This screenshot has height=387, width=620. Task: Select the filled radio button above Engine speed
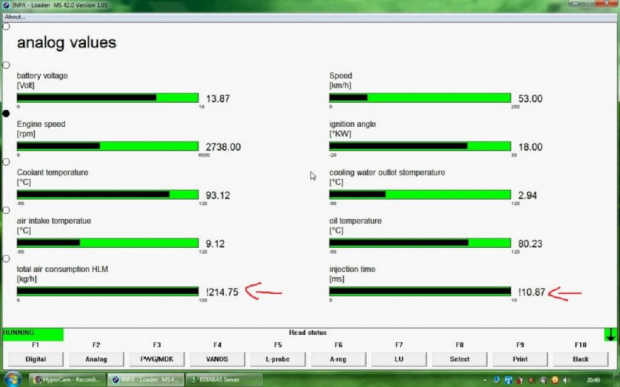point(6,113)
